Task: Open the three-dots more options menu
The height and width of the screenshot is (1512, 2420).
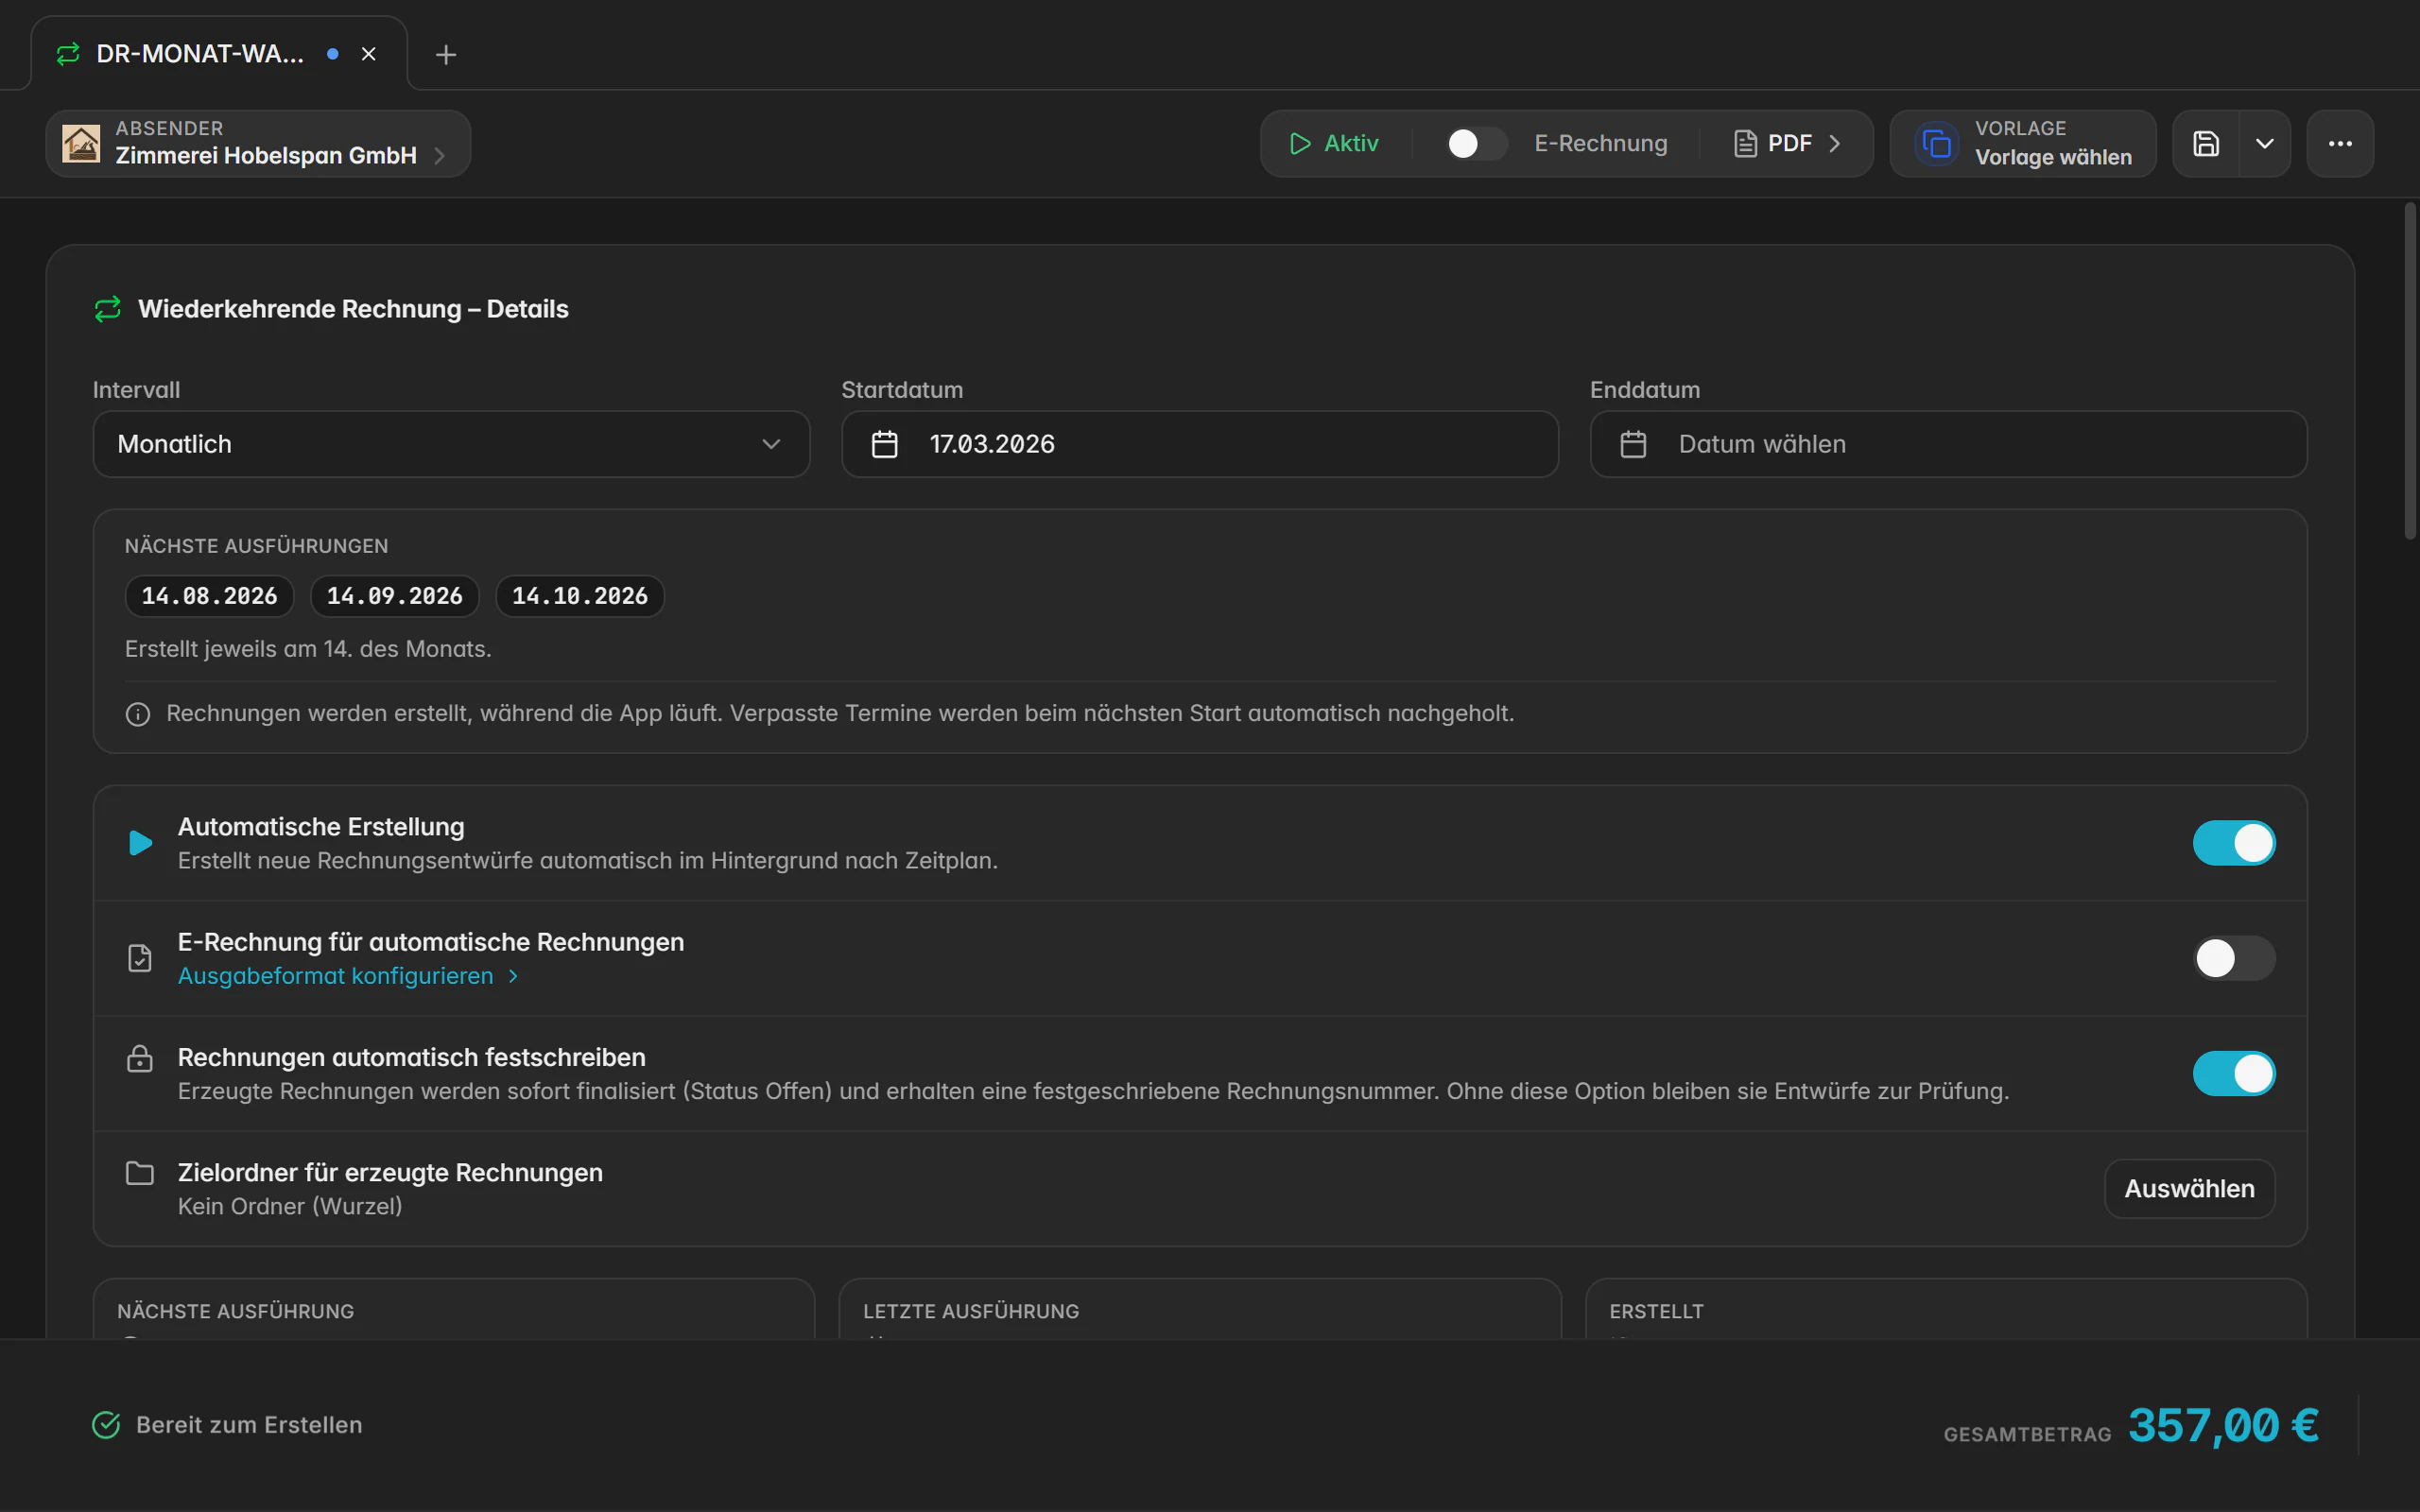Action: pyautogui.click(x=2340, y=144)
